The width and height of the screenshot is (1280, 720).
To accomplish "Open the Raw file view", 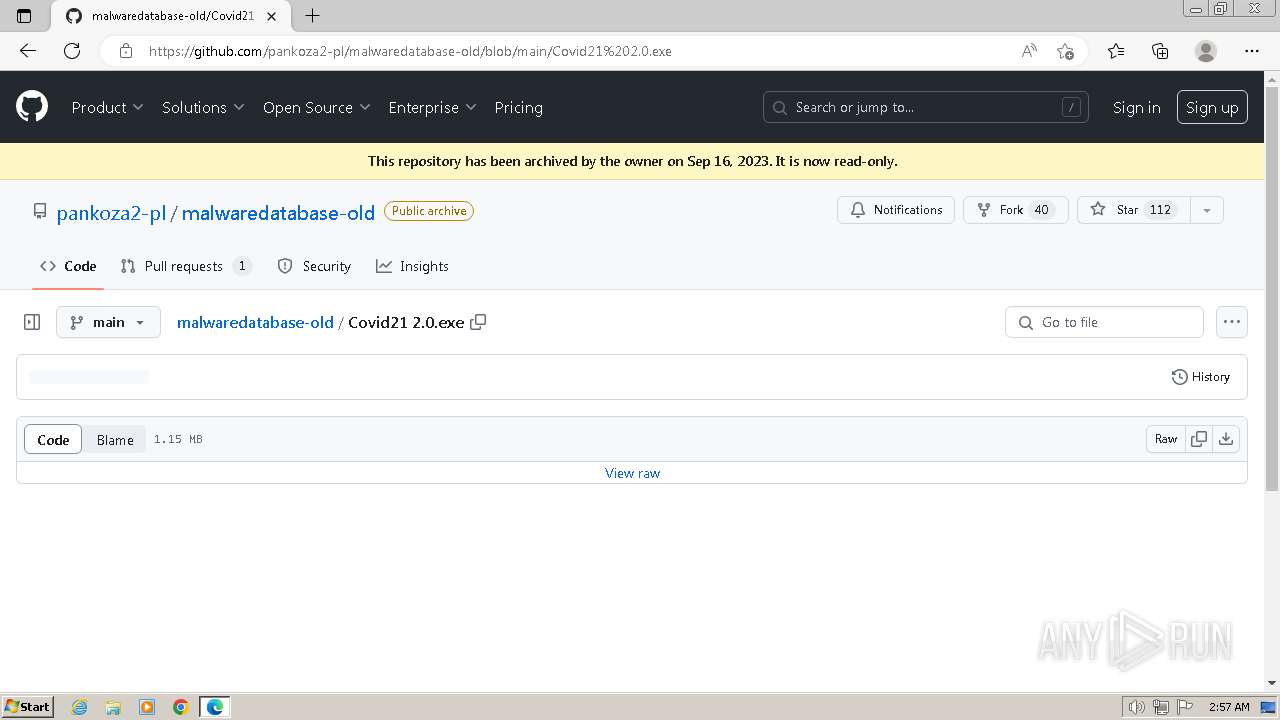I will point(1166,439).
